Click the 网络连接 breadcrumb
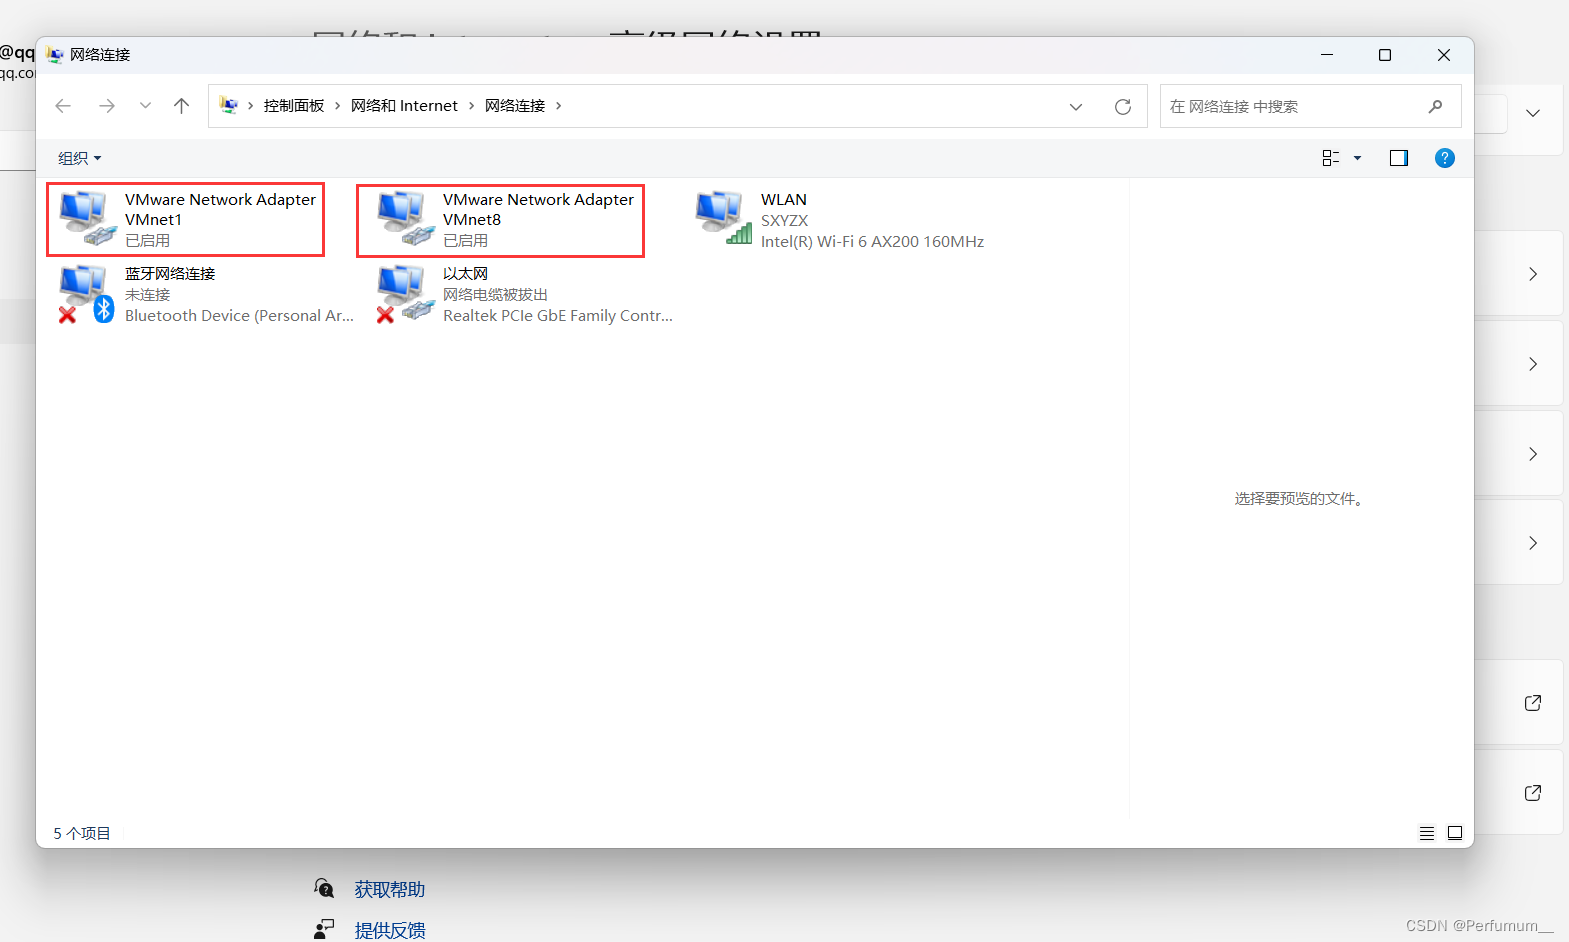The width and height of the screenshot is (1569, 942). [x=515, y=106]
